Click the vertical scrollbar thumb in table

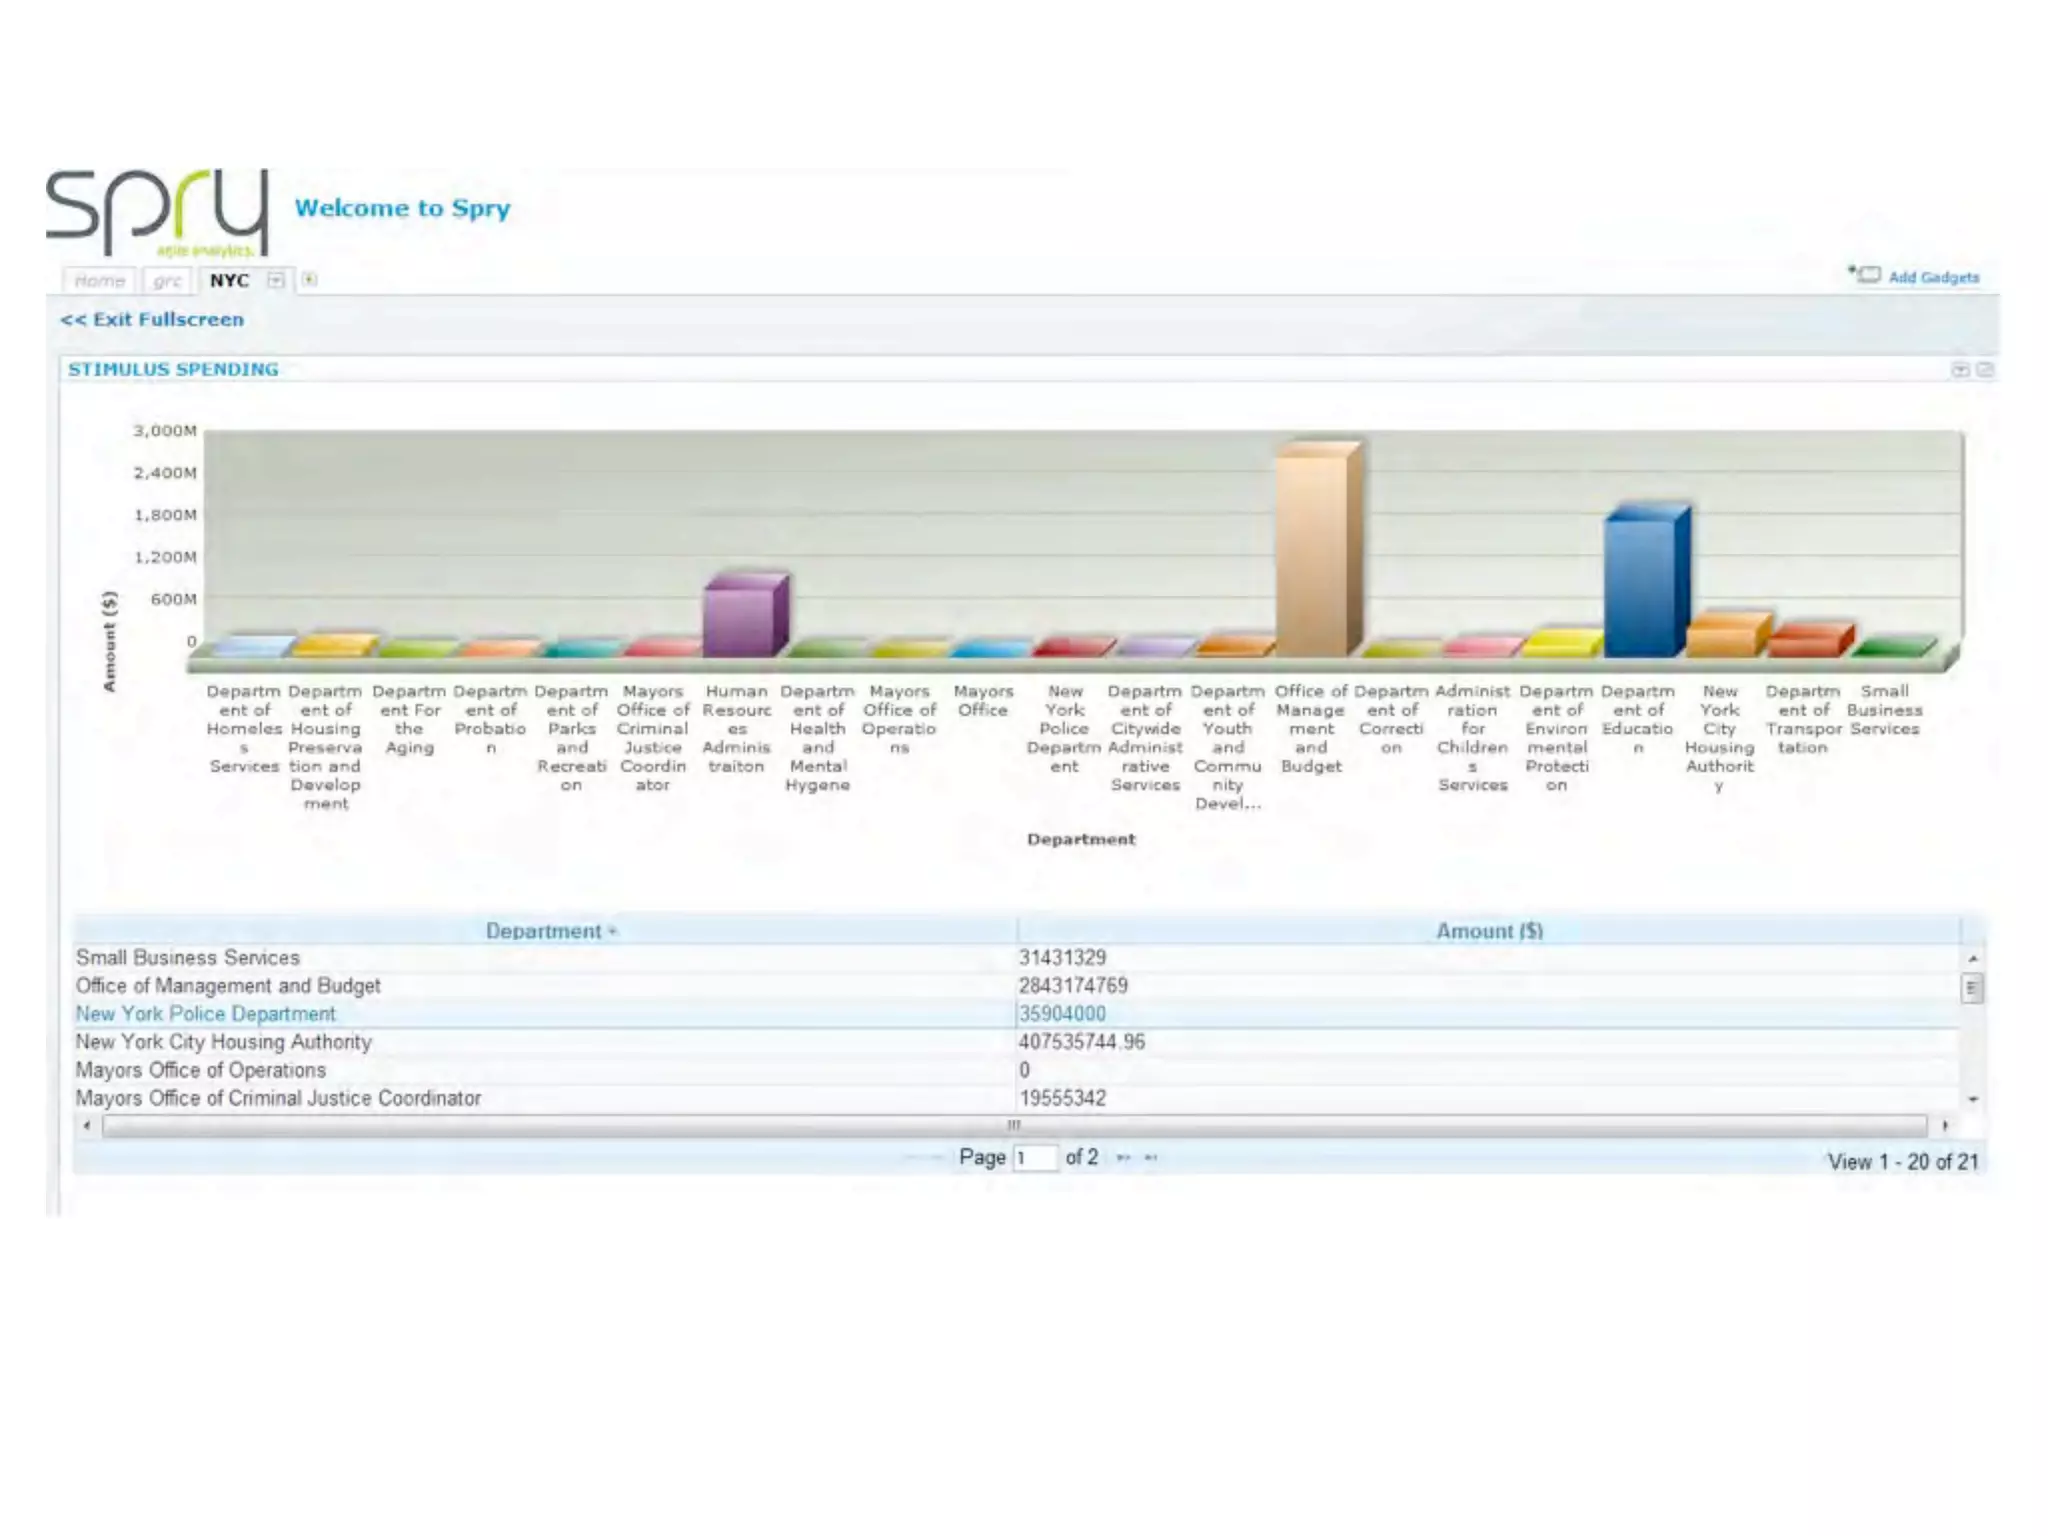point(1971,989)
